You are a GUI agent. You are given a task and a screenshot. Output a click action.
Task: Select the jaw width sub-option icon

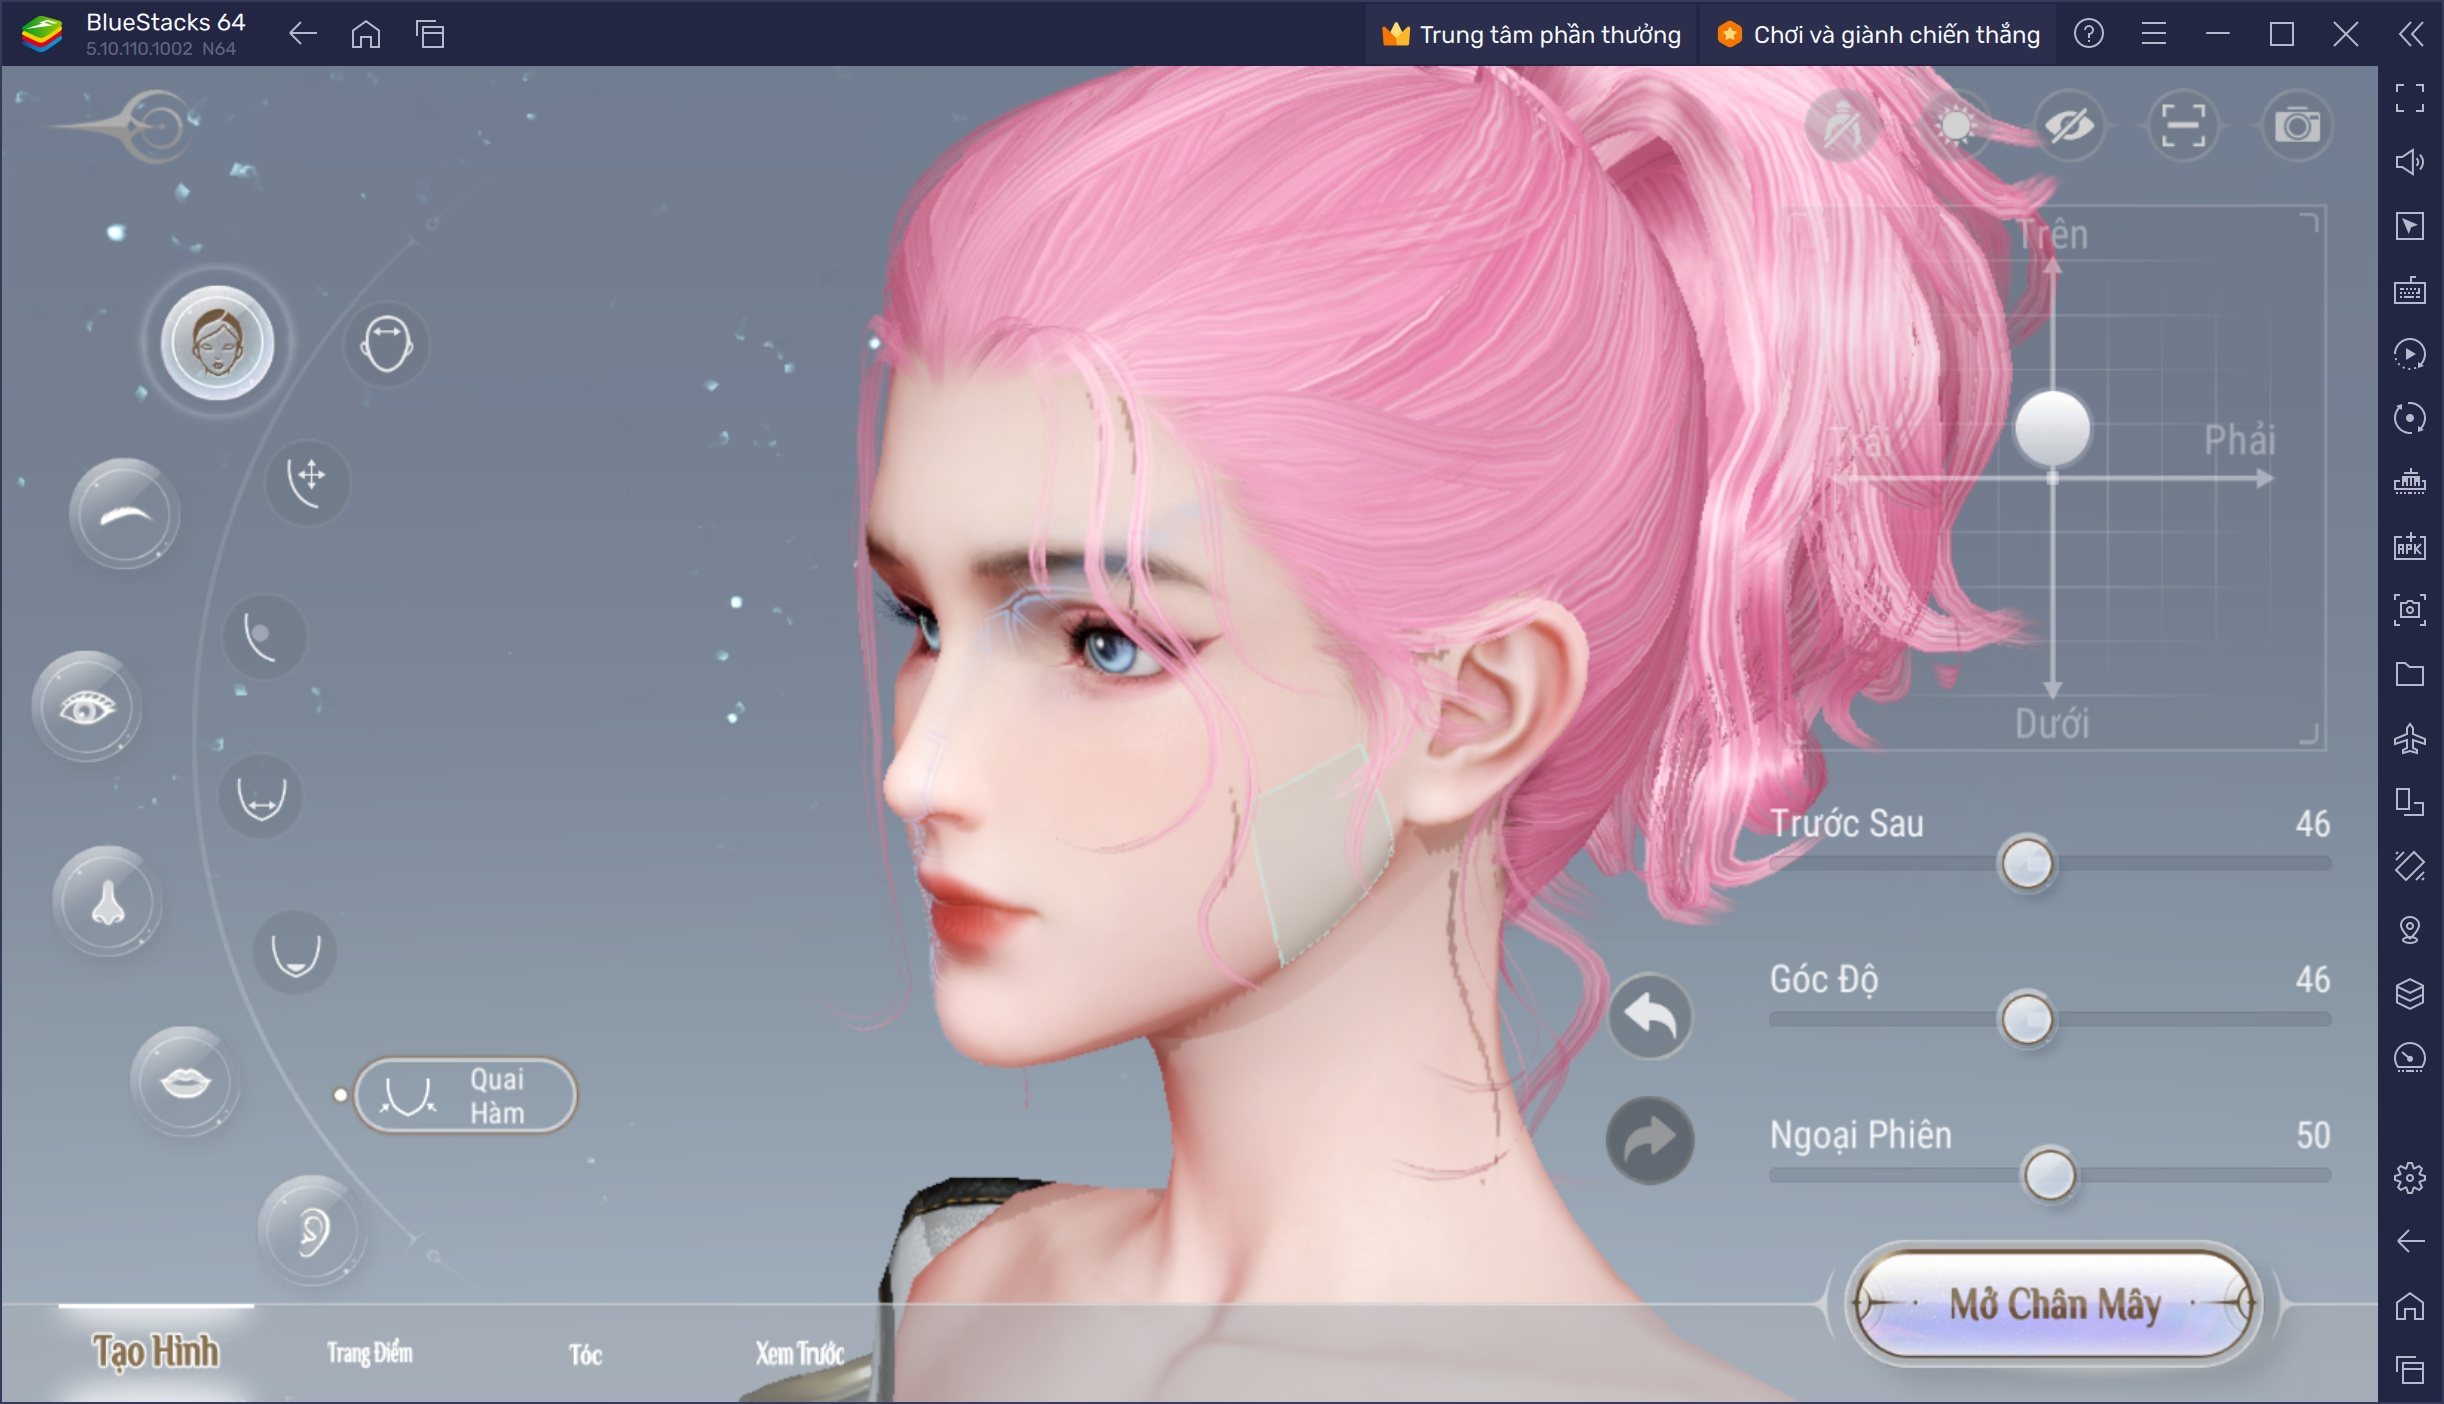point(261,796)
